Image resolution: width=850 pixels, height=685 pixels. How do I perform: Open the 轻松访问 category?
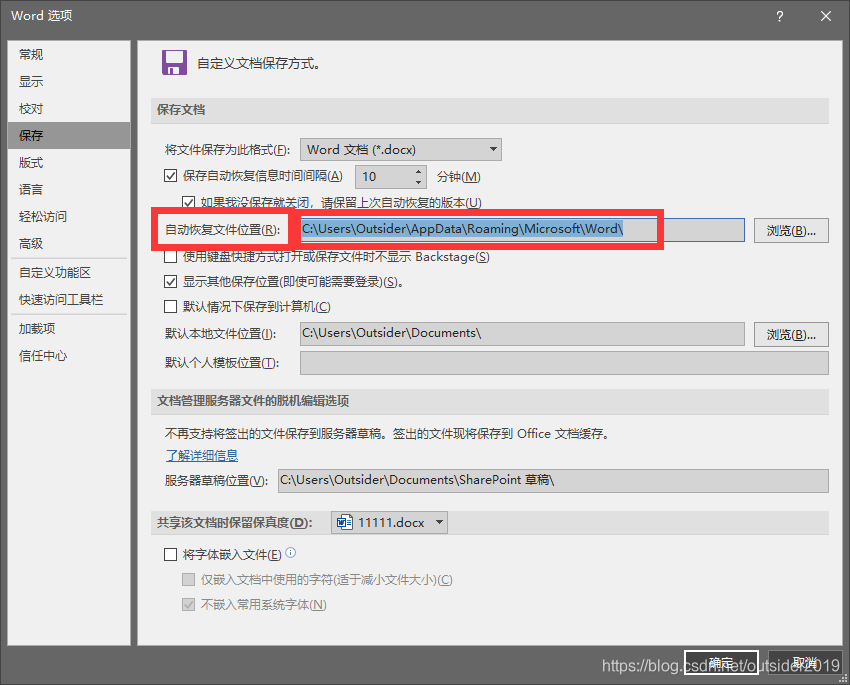pos(69,217)
